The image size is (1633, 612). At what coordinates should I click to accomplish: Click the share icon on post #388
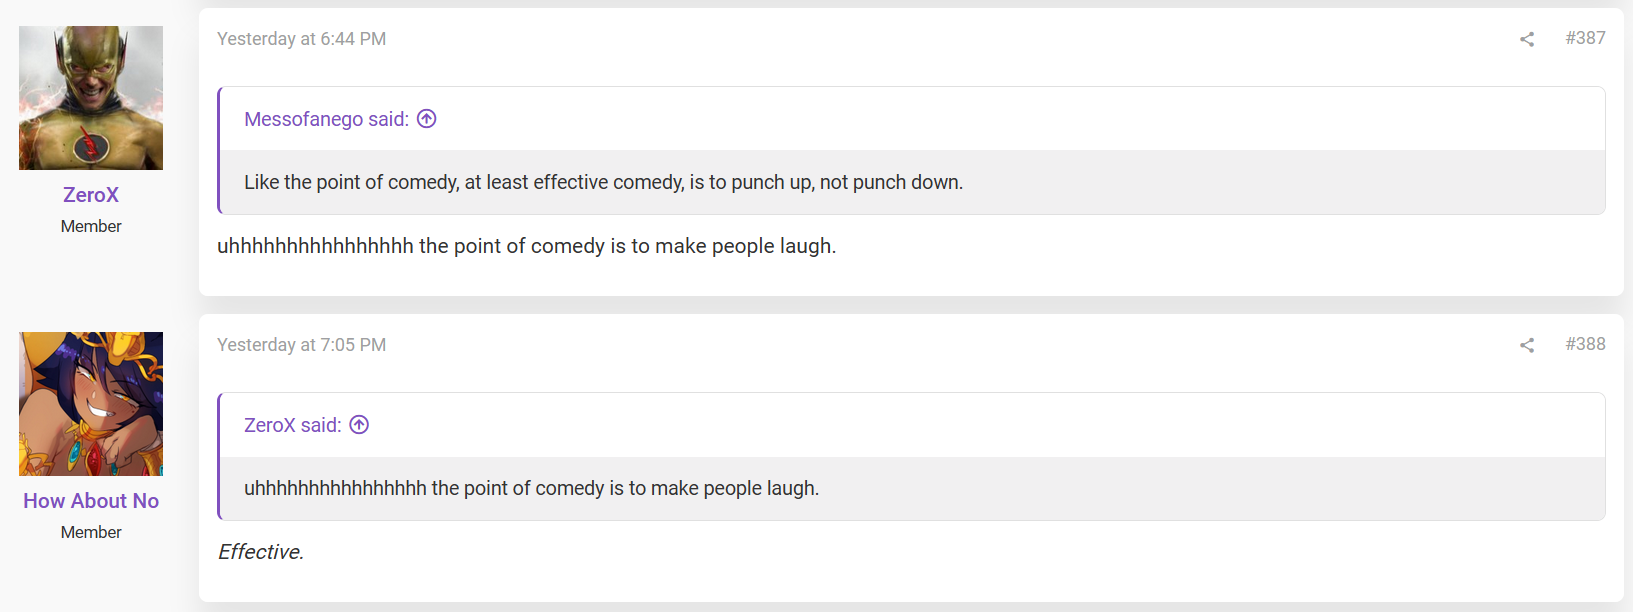tap(1527, 345)
